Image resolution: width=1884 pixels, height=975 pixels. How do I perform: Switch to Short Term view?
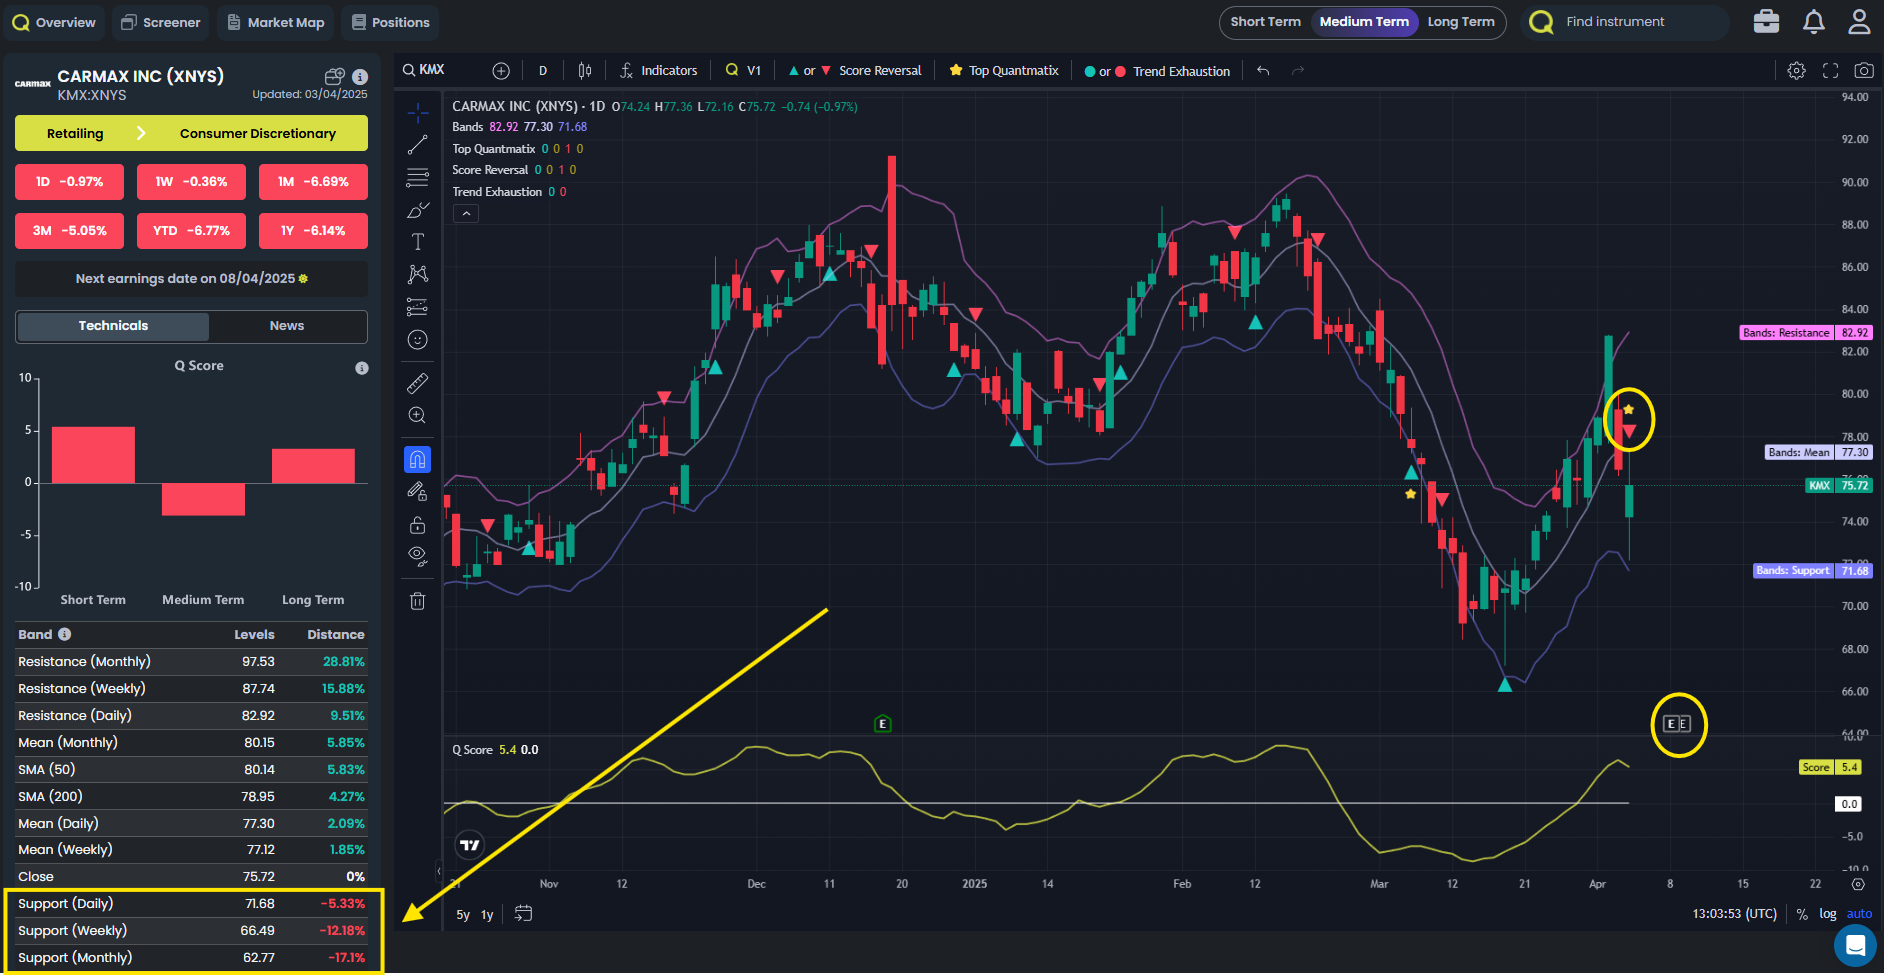click(x=1265, y=22)
